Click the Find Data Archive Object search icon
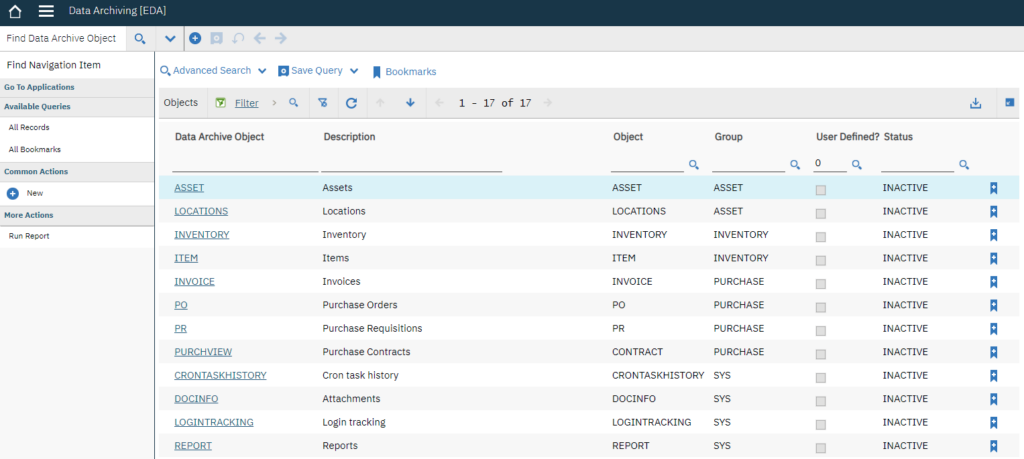 click(140, 39)
